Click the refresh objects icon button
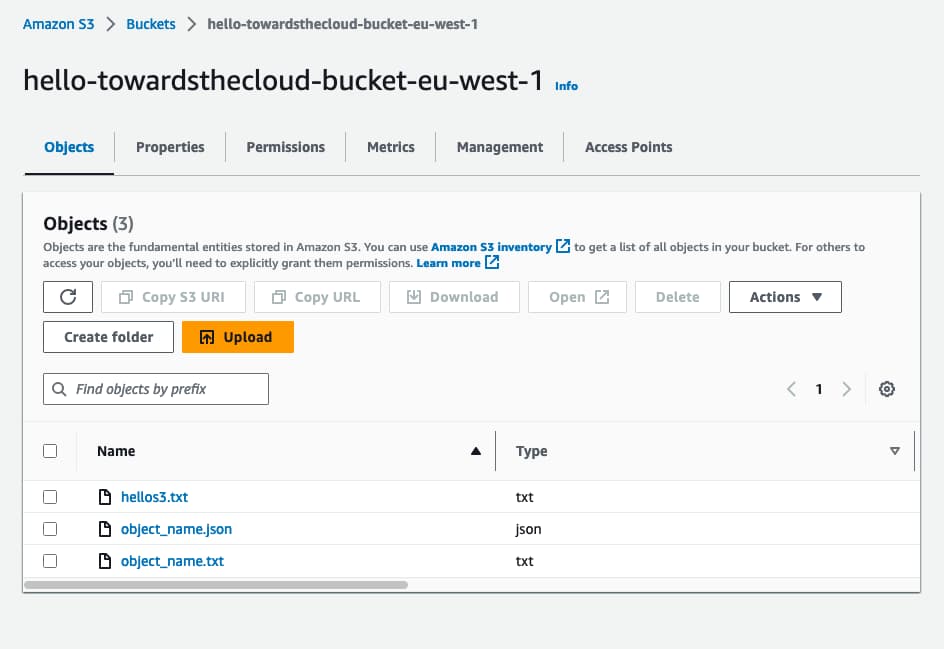The width and height of the screenshot is (944, 649). click(68, 297)
